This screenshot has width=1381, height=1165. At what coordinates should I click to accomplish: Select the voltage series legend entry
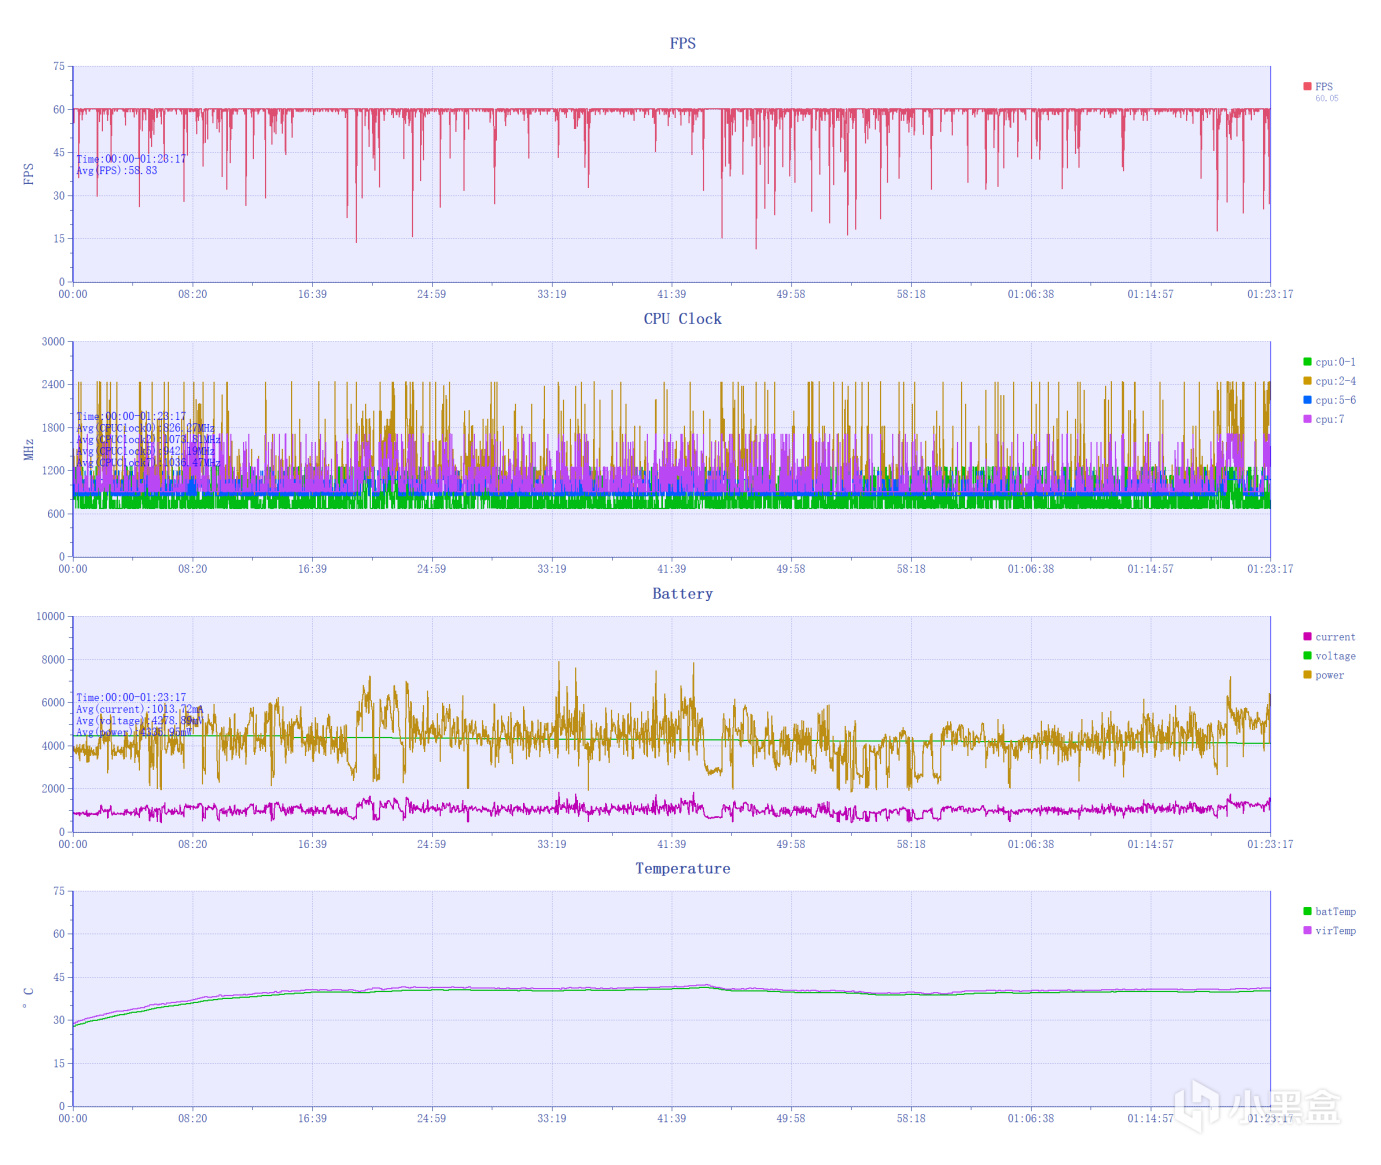coord(1329,656)
